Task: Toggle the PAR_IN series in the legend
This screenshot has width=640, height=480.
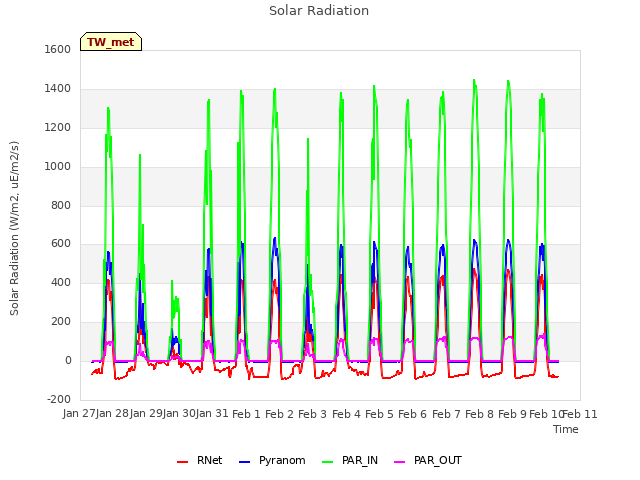Action: pyautogui.click(x=350, y=460)
